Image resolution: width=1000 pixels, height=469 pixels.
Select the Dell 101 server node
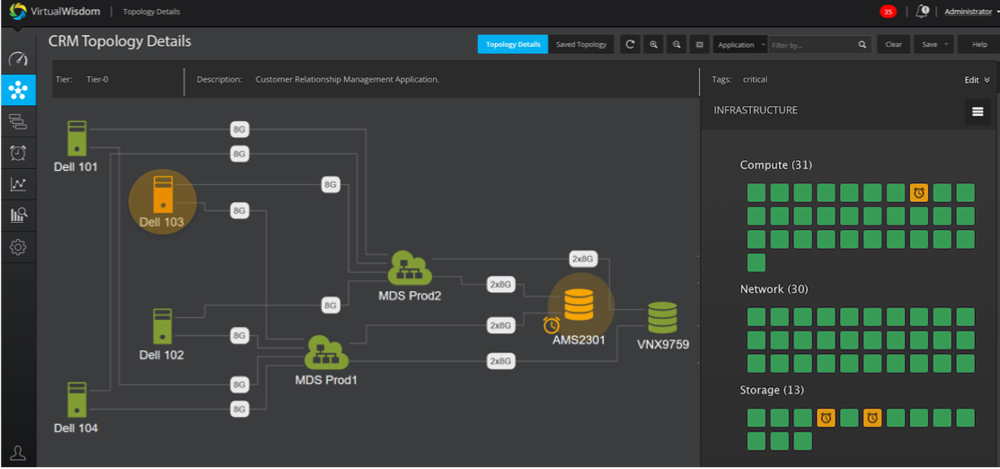click(77, 138)
